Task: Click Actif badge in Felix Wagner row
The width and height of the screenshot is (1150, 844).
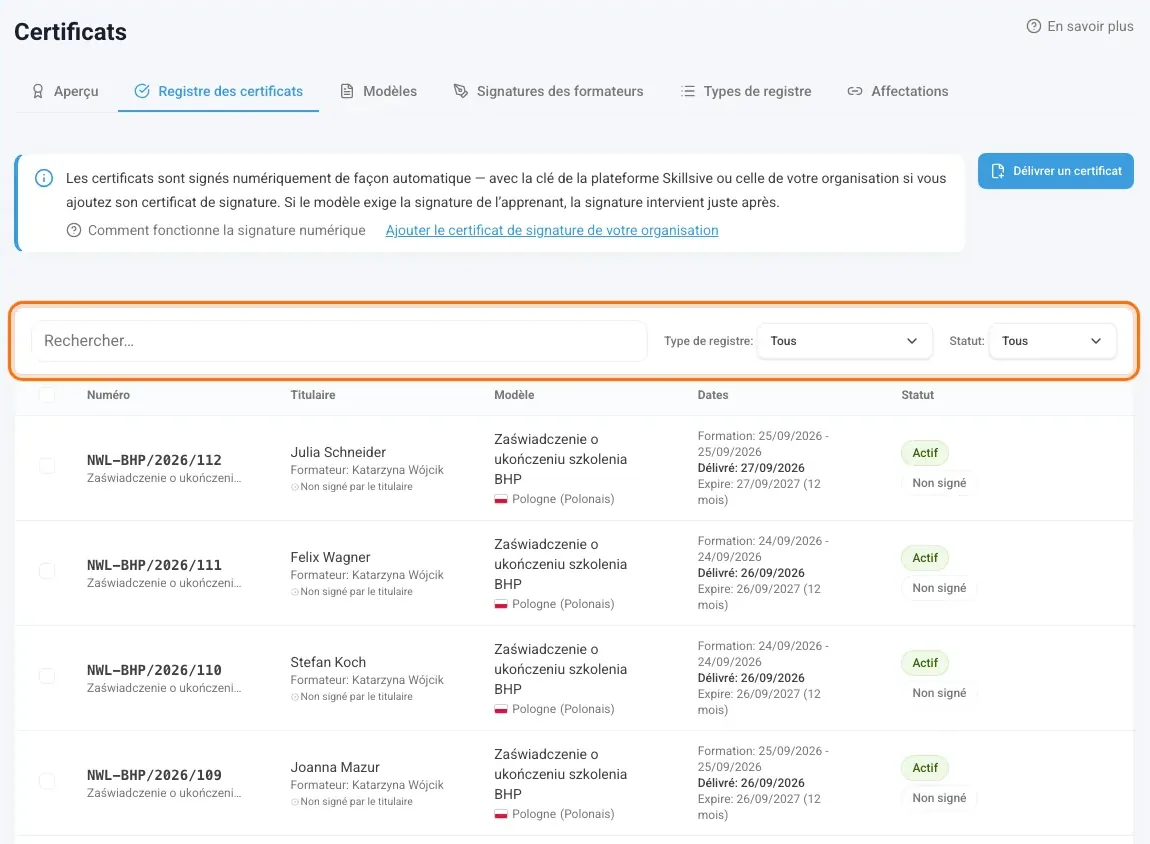Action: tap(925, 558)
